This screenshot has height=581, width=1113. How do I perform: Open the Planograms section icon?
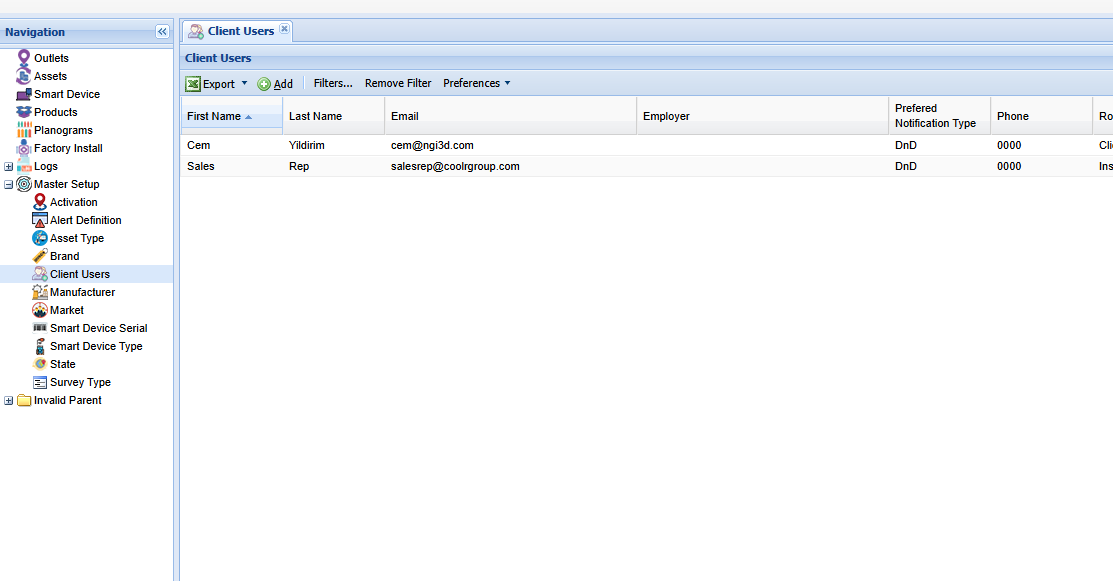point(25,130)
